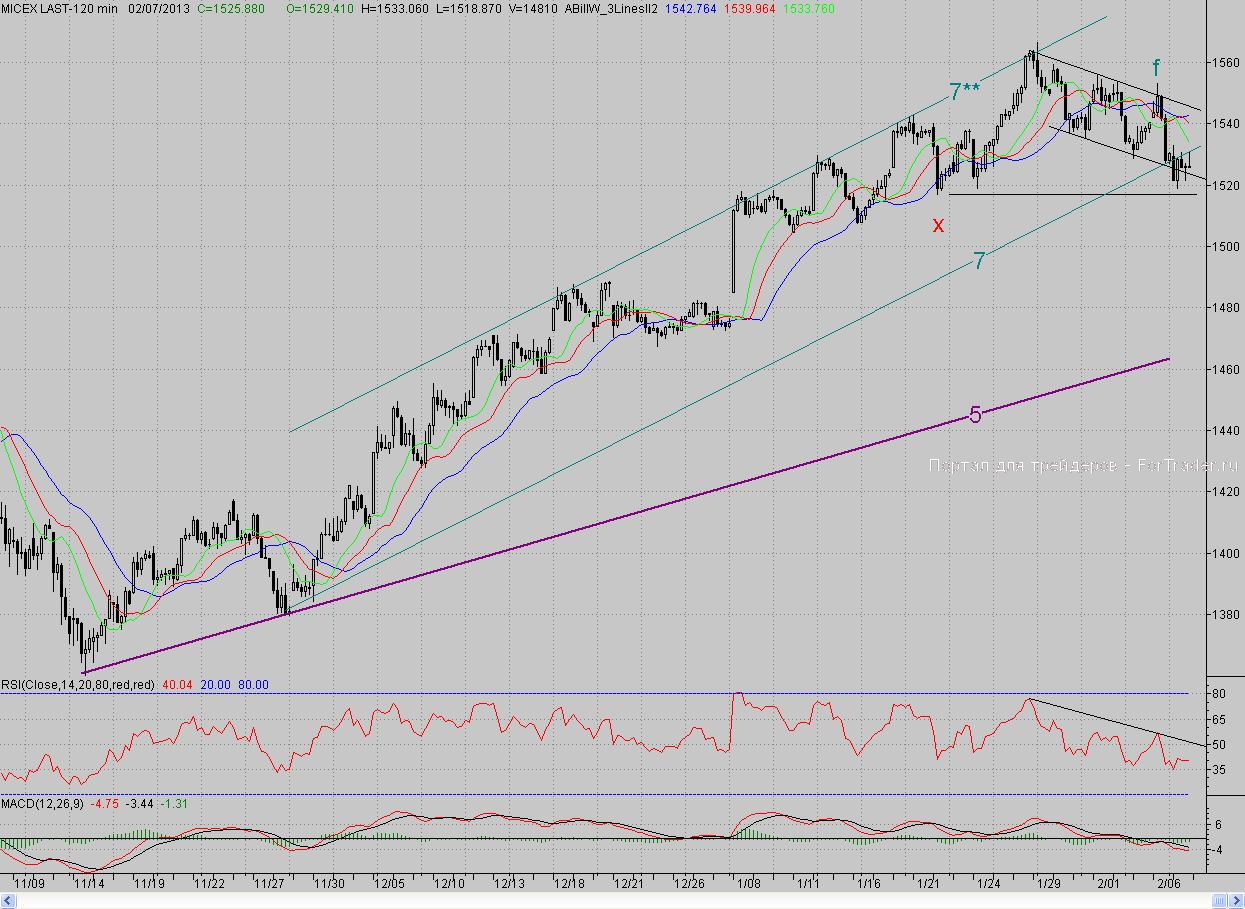Click the '11/14' date axis label

pos(89,884)
